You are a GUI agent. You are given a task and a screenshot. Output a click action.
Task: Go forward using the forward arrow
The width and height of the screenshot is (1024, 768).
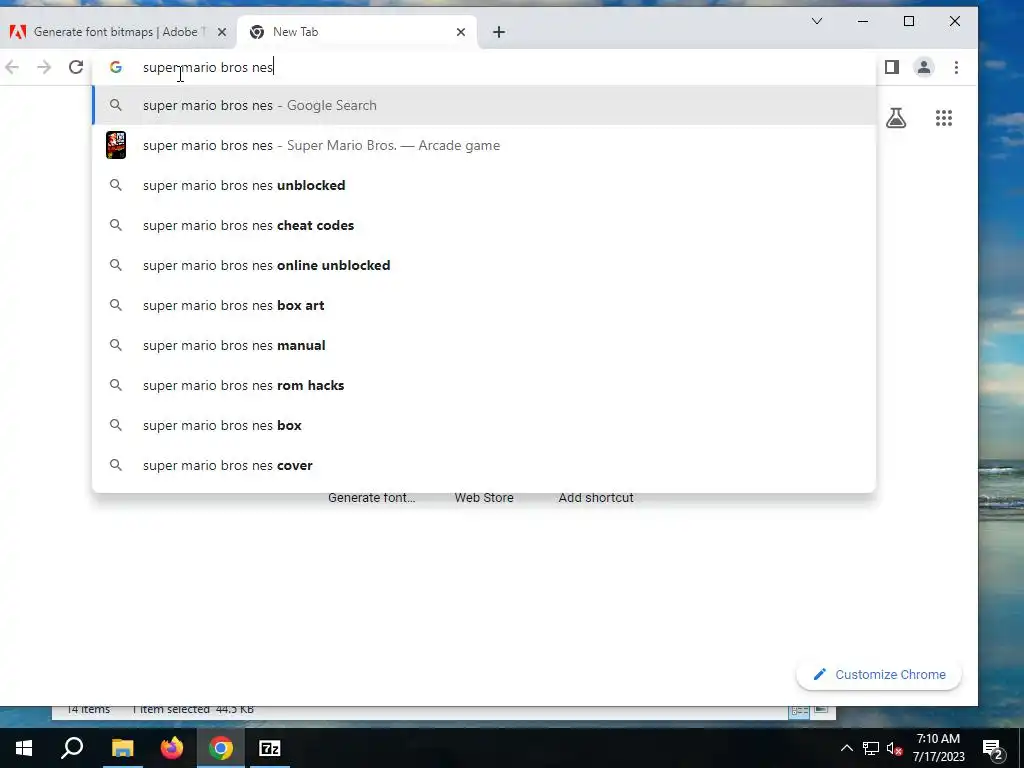(x=44, y=67)
